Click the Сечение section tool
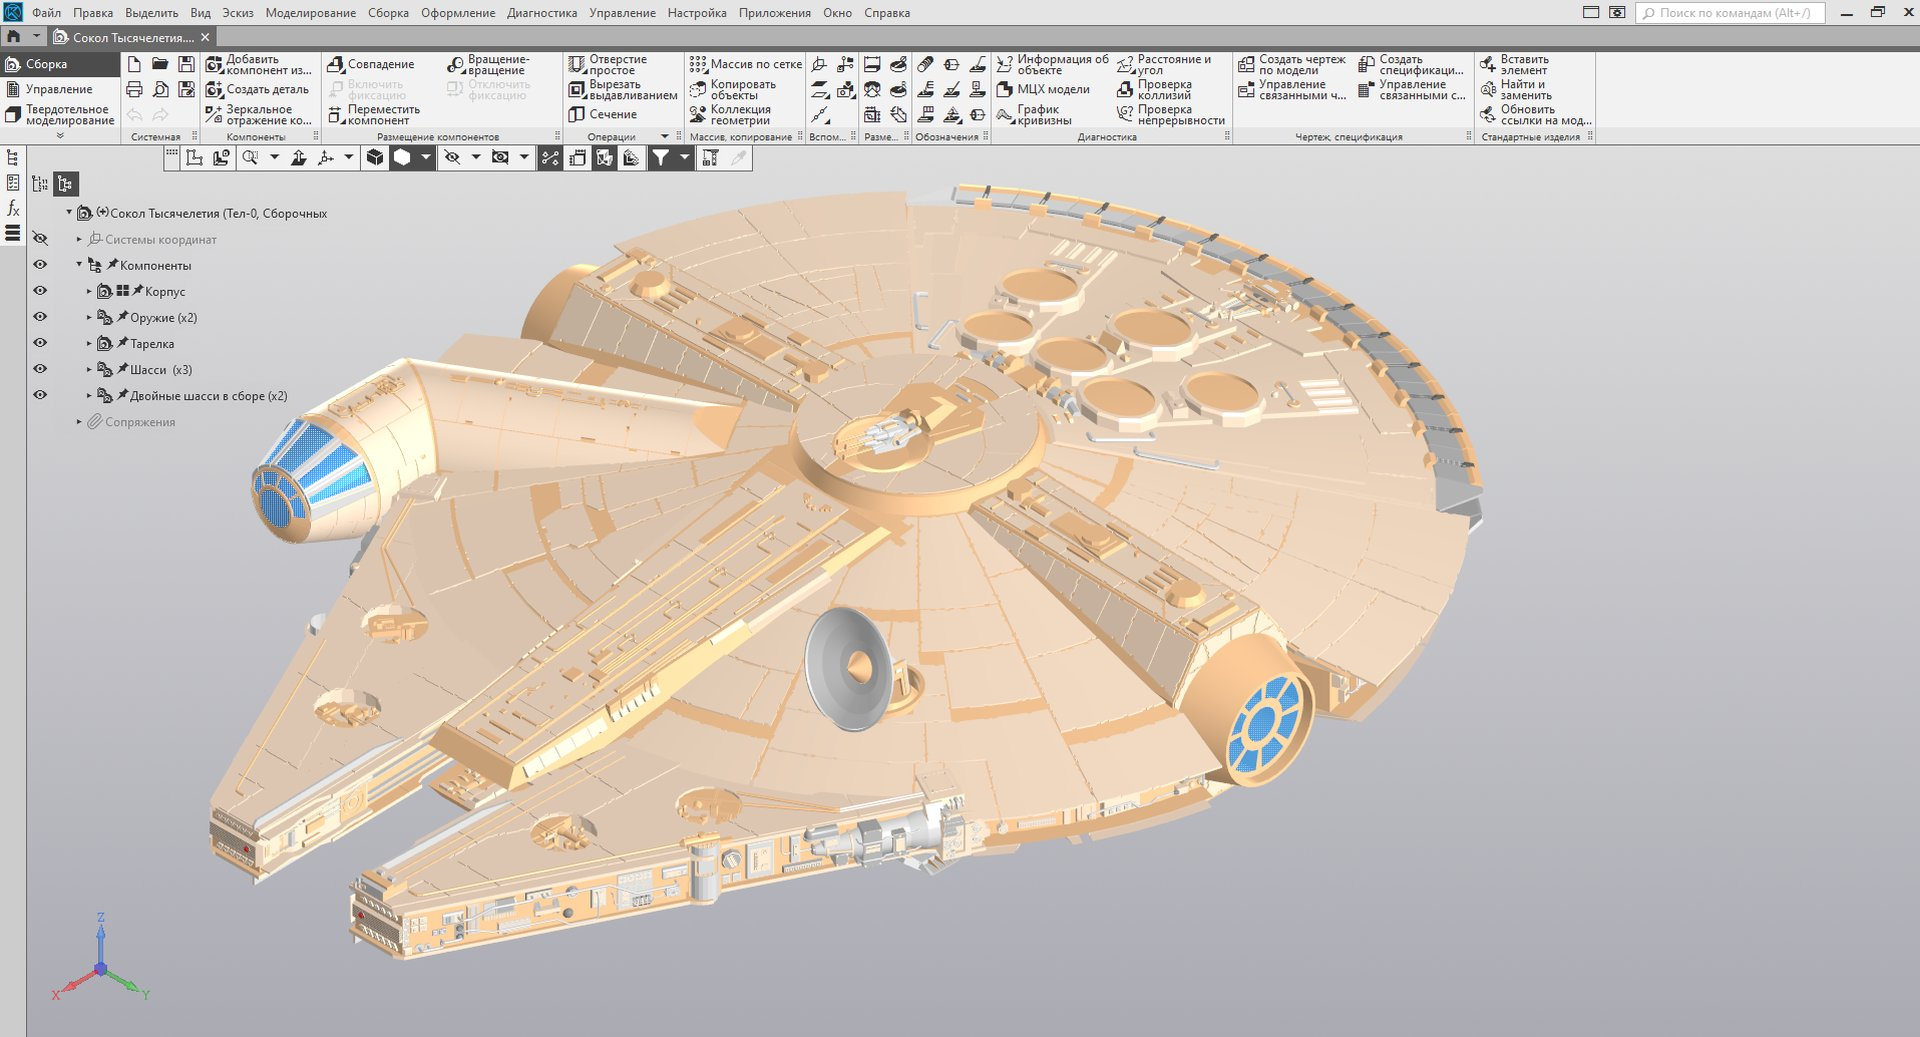The width and height of the screenshot is (1920, 1037). coord(603,114)
